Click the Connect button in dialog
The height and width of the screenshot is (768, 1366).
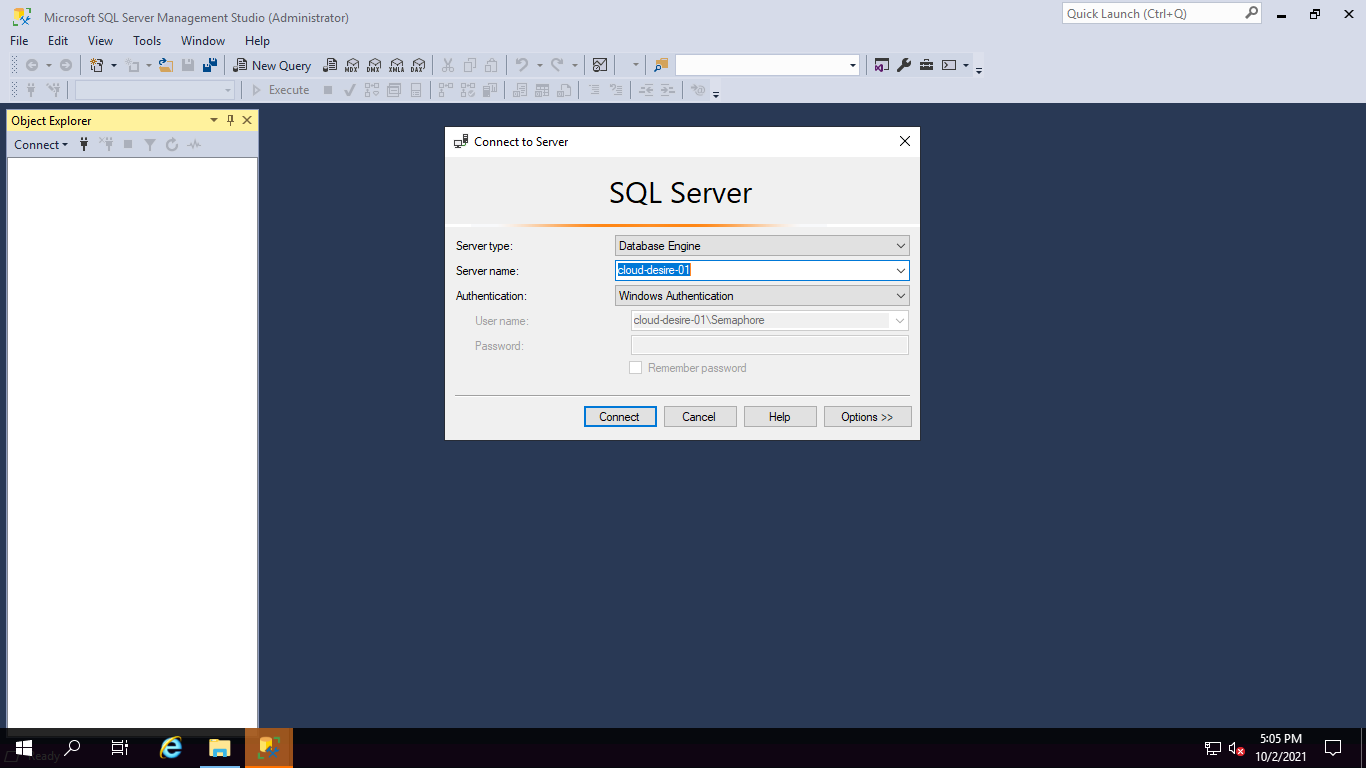pyautogui.click(x=620, y=417)
